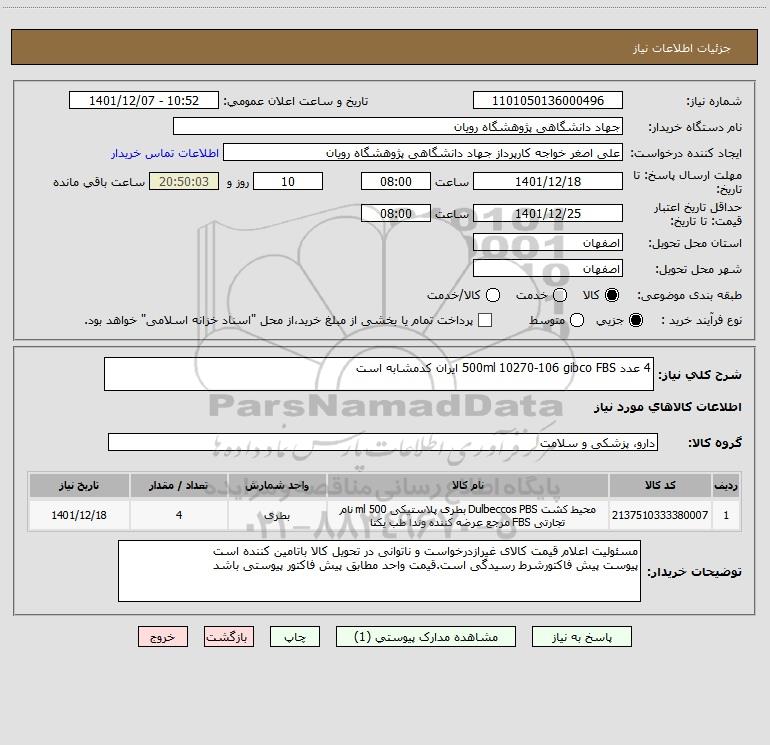Viewport: 770px width, 745px height.
Task: Click the general need description text box
Action: coord(379,374)
